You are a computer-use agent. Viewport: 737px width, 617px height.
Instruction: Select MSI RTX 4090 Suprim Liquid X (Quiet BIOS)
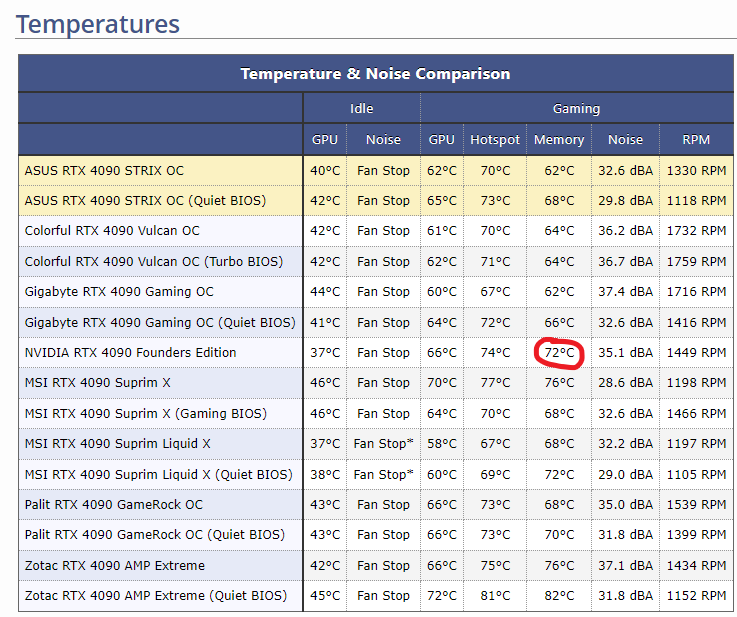click(x=159, y=475)
